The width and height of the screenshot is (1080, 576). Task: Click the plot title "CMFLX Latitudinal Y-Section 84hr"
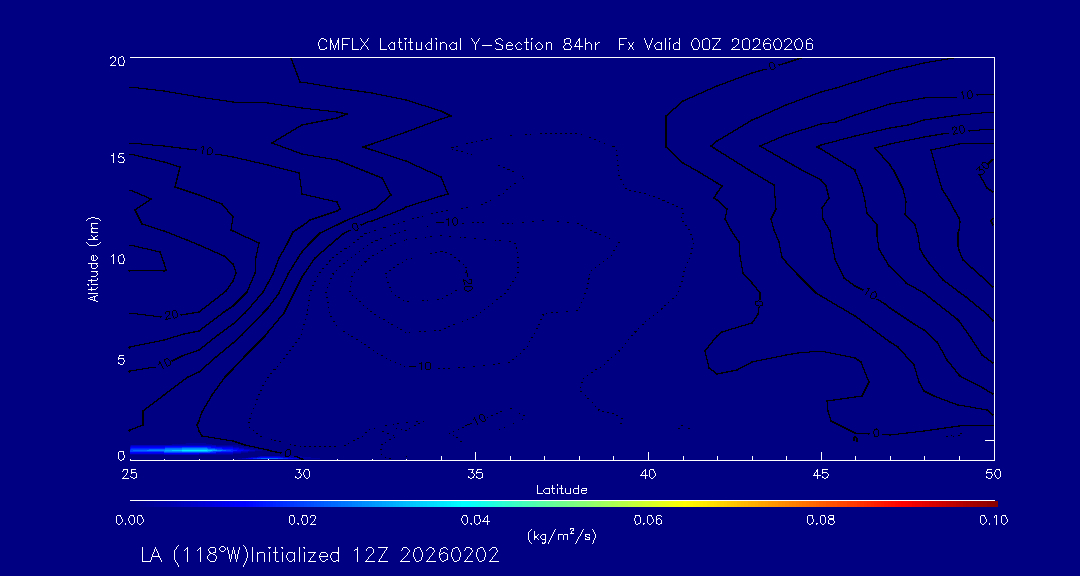pyautogui.click(x=457, y=45)
